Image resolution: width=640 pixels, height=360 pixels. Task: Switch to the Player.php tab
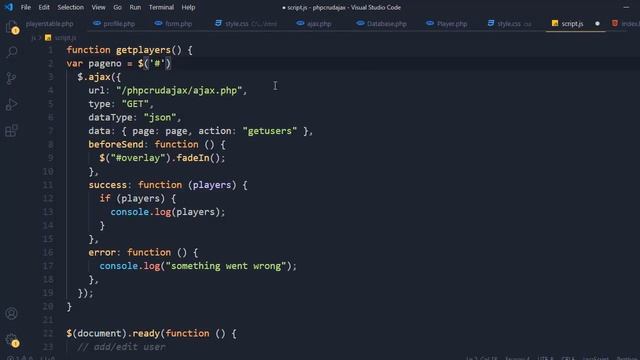click(447, 24)
